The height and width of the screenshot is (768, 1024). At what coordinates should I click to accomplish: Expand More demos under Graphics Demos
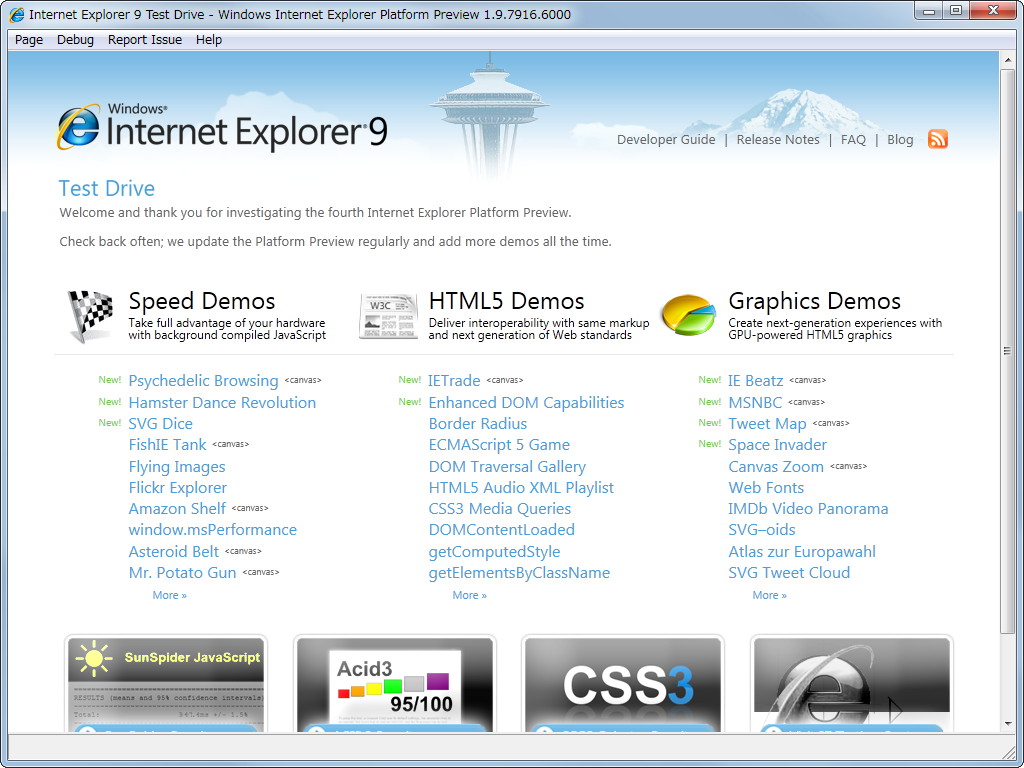[x=768, y=594]
